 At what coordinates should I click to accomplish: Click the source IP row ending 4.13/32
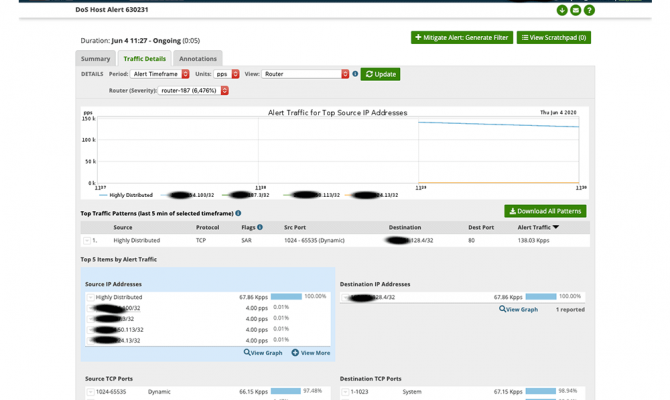208,341
